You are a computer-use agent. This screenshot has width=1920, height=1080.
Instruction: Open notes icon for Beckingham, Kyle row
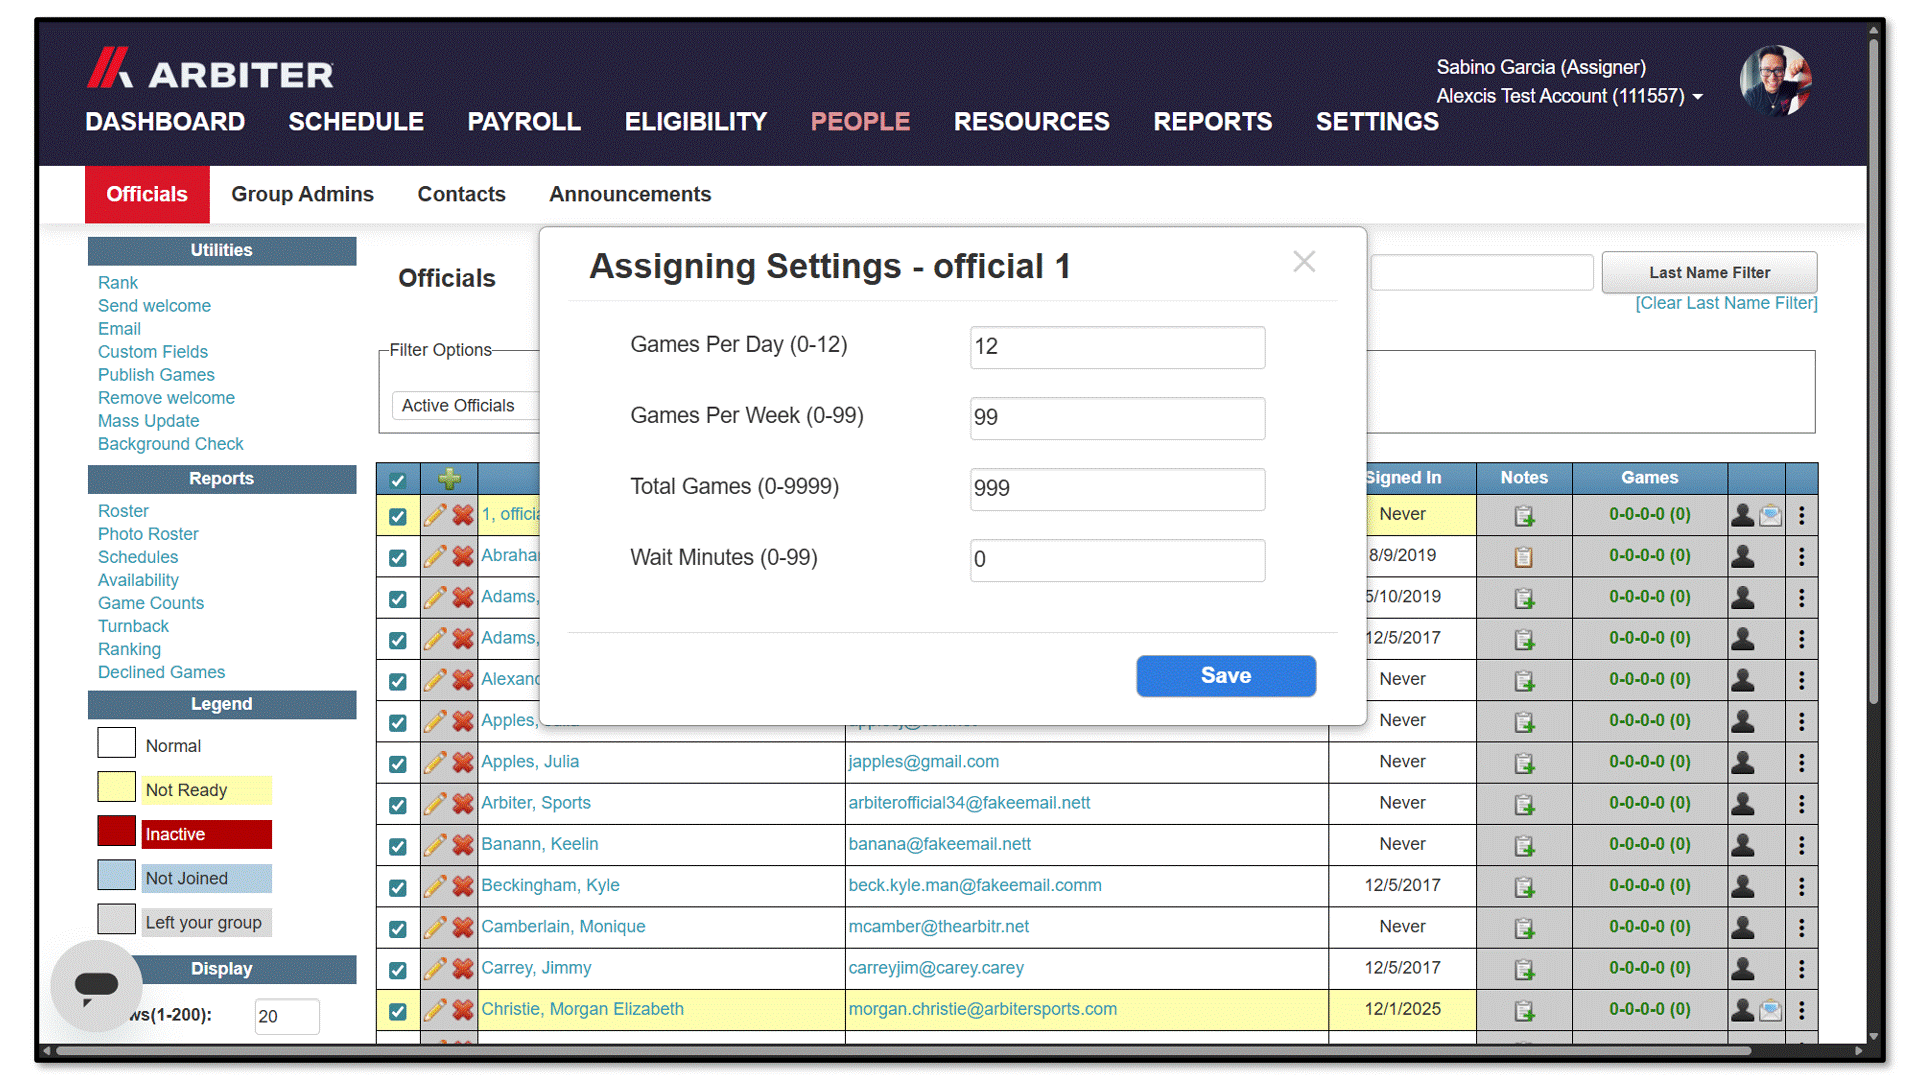tap(1524, 887)
